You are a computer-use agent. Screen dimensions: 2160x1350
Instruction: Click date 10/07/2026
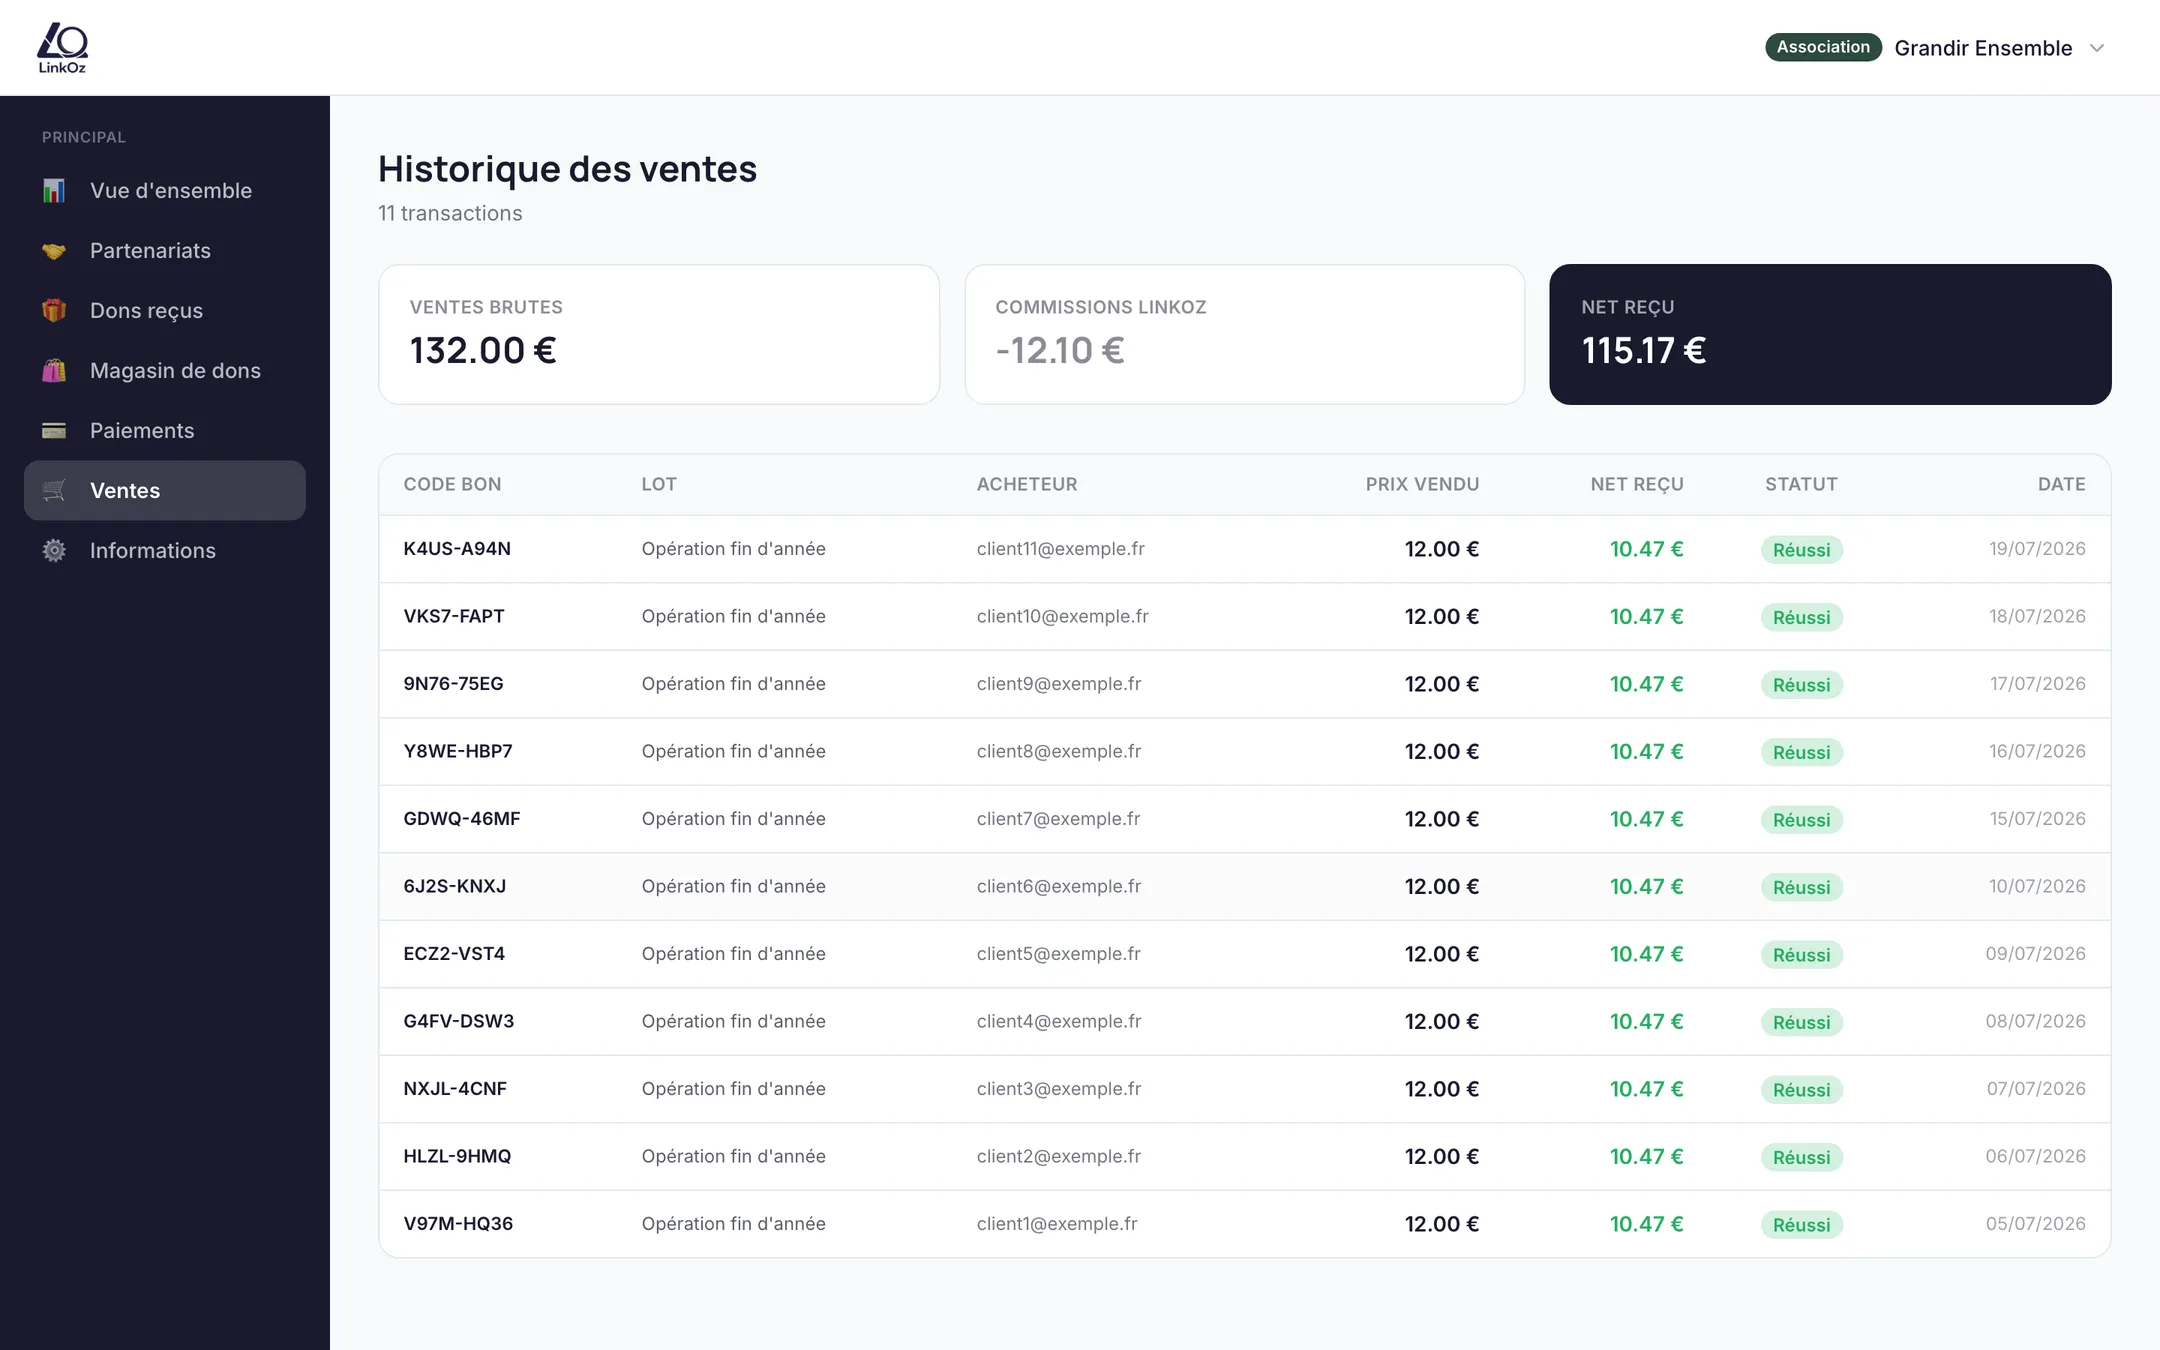tap(2037, 886)
